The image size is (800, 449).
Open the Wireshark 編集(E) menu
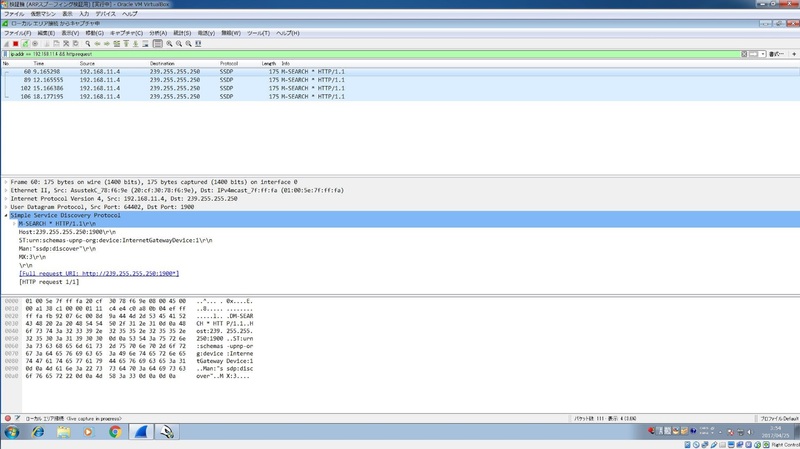click(46, 33)
